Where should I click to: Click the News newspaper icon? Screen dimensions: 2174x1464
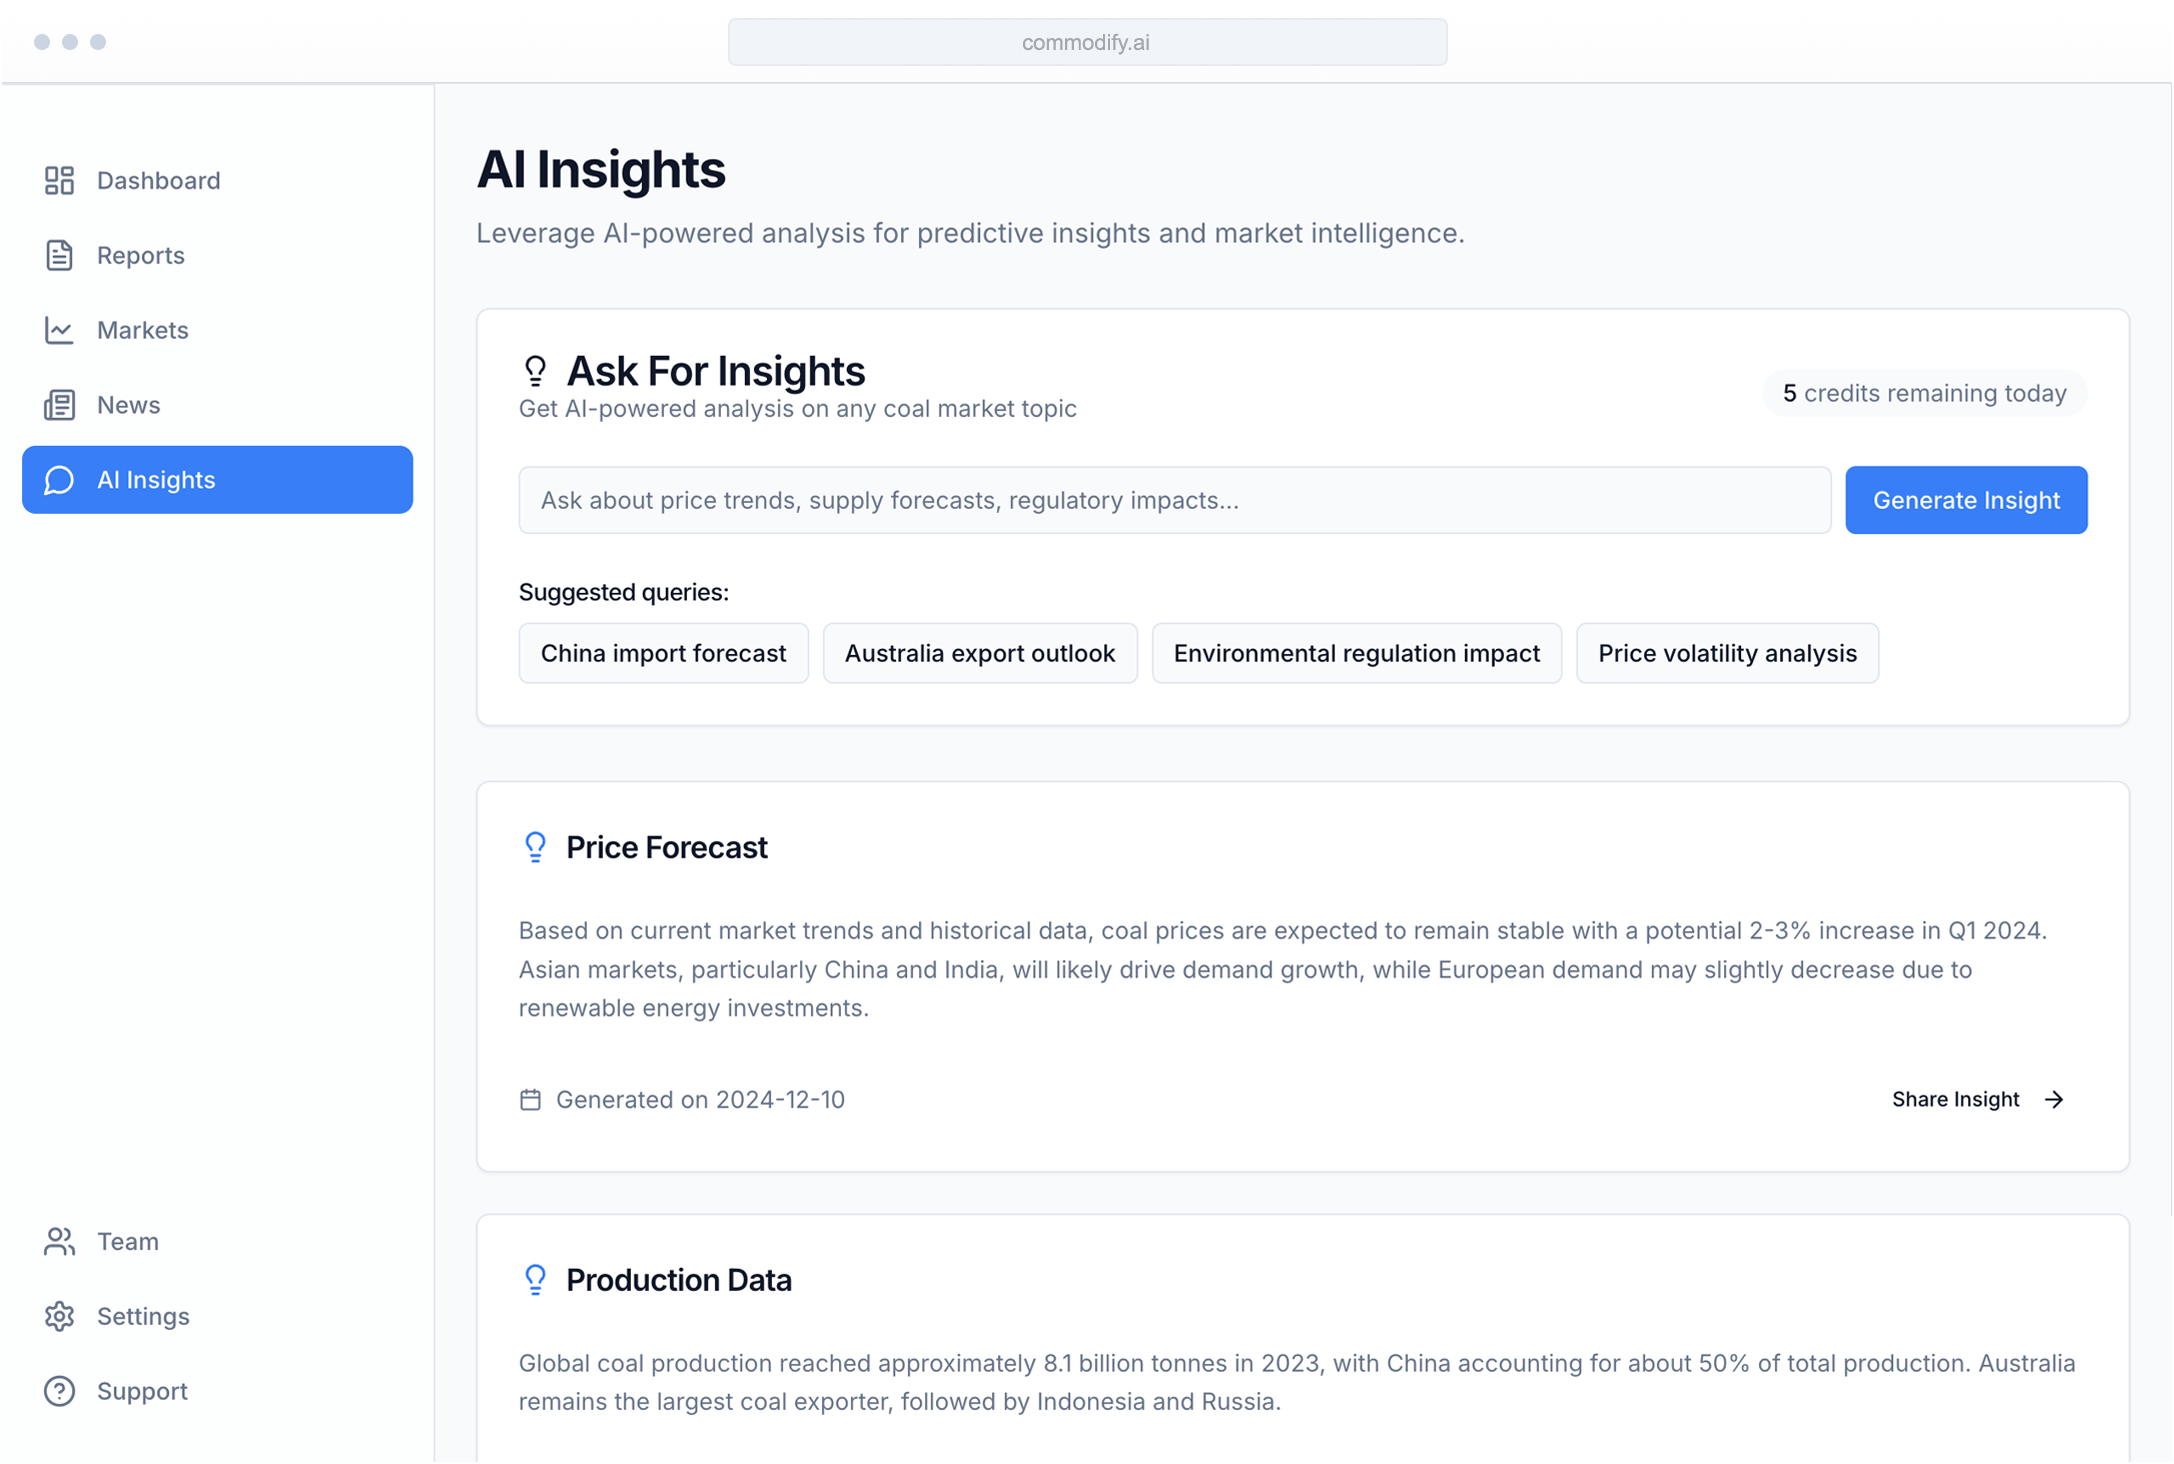pyautogui.click(x=59, y=405)
